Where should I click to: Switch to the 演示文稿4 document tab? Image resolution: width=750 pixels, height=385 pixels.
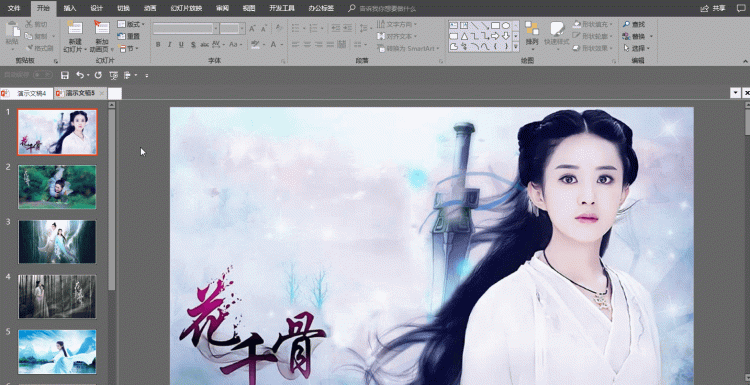point(27,93)
